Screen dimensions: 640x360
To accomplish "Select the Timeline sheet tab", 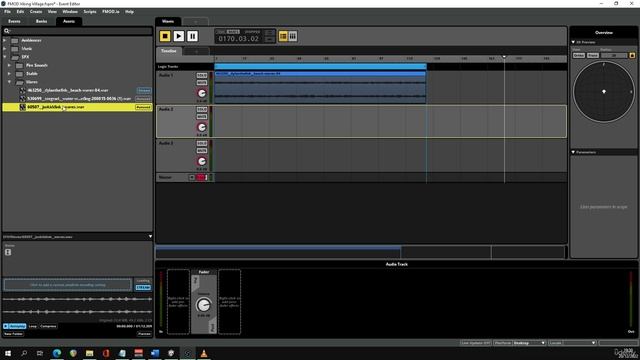I will pos(169,51).
